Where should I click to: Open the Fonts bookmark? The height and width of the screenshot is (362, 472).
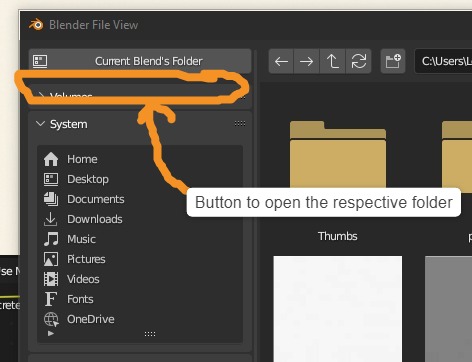[140, 299]
